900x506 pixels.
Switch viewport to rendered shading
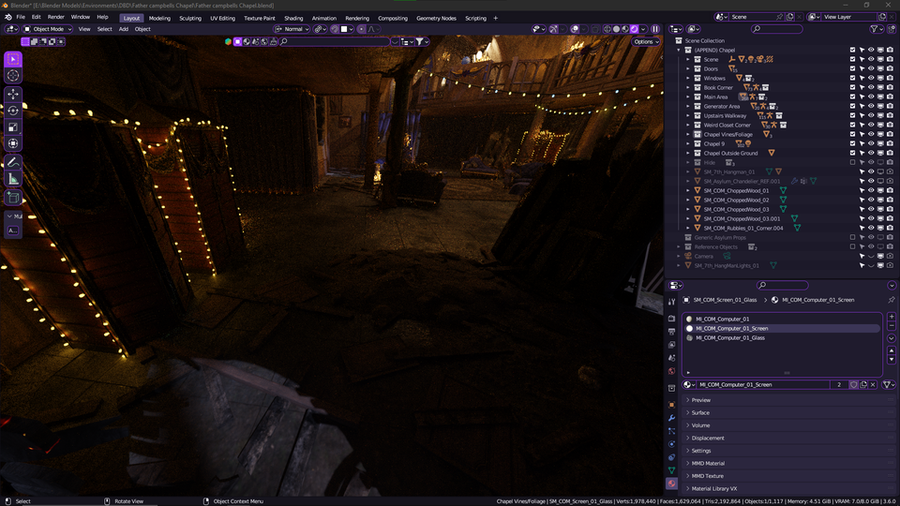[634, 29]
